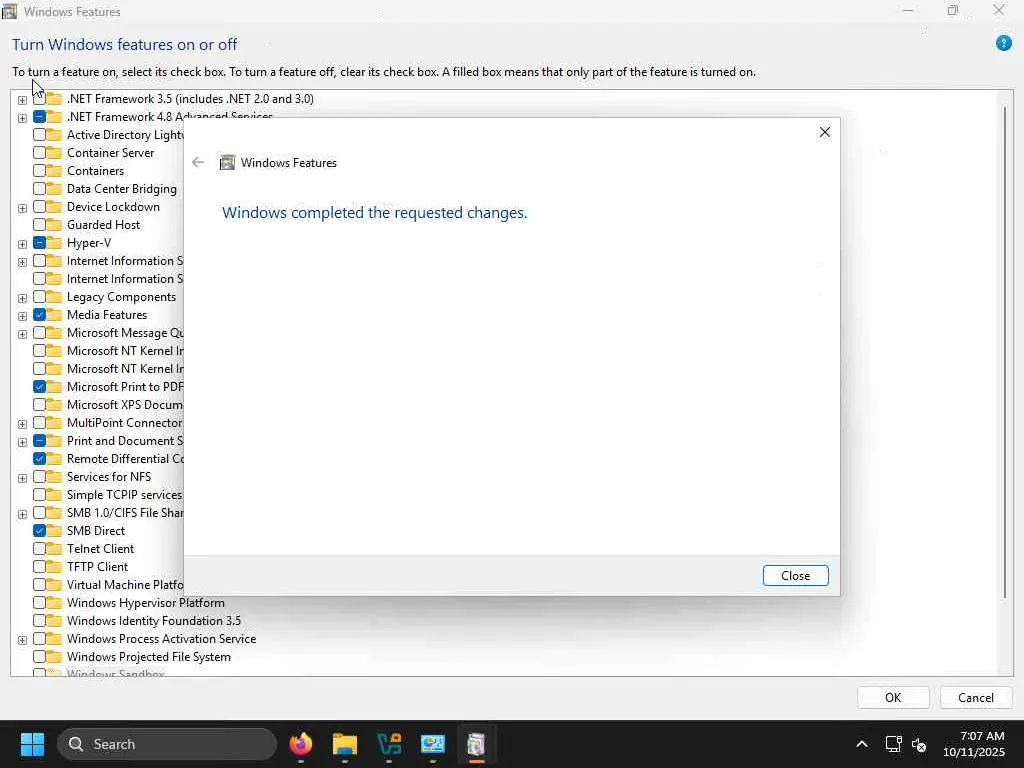This screenshot has height=768, width=1024.
Task: Enable the TFTP Client checkbox
Action: pyautogui.click(x=39, y=567)
